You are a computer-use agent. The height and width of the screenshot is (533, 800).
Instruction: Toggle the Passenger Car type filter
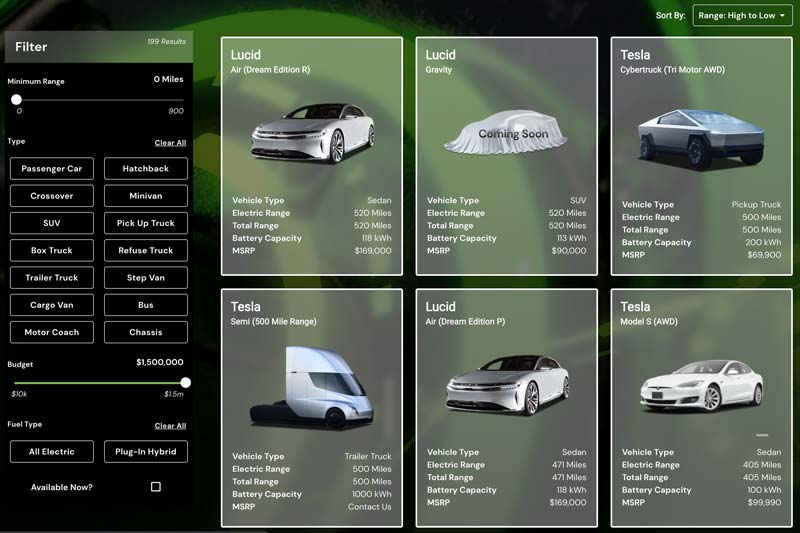pos(52,169)
